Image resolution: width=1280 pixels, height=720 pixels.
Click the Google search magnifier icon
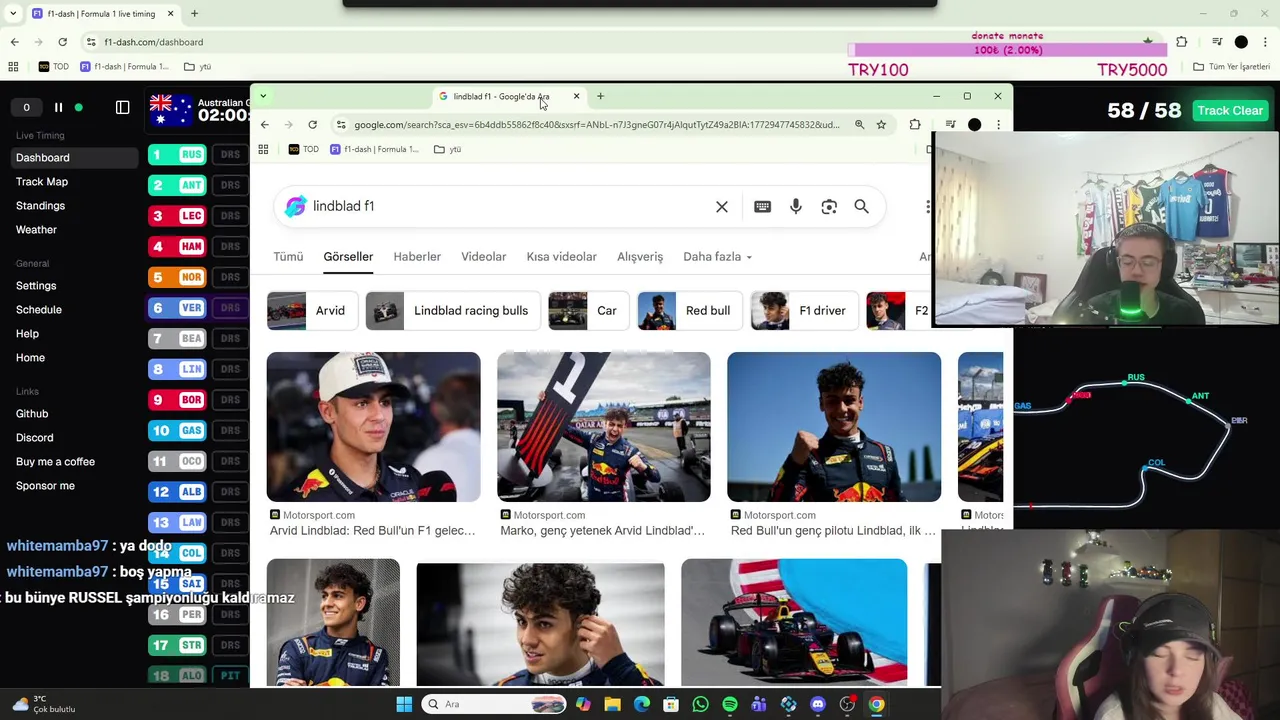pyautogui.click(x=861, y=206)
